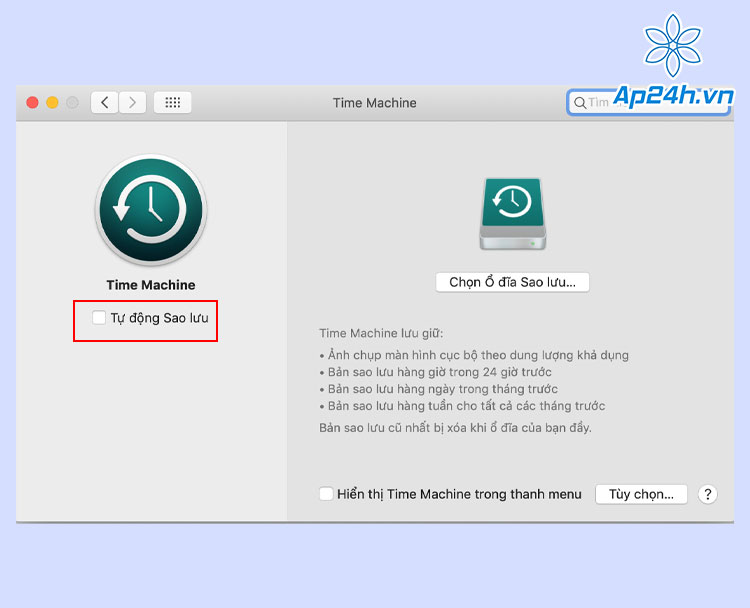The height and width of the screenshot is (608, 750).
Task: Click 'Bản sao lưu hàng giờ trong 24 giờ trước'
Action: tap(435, 372)
